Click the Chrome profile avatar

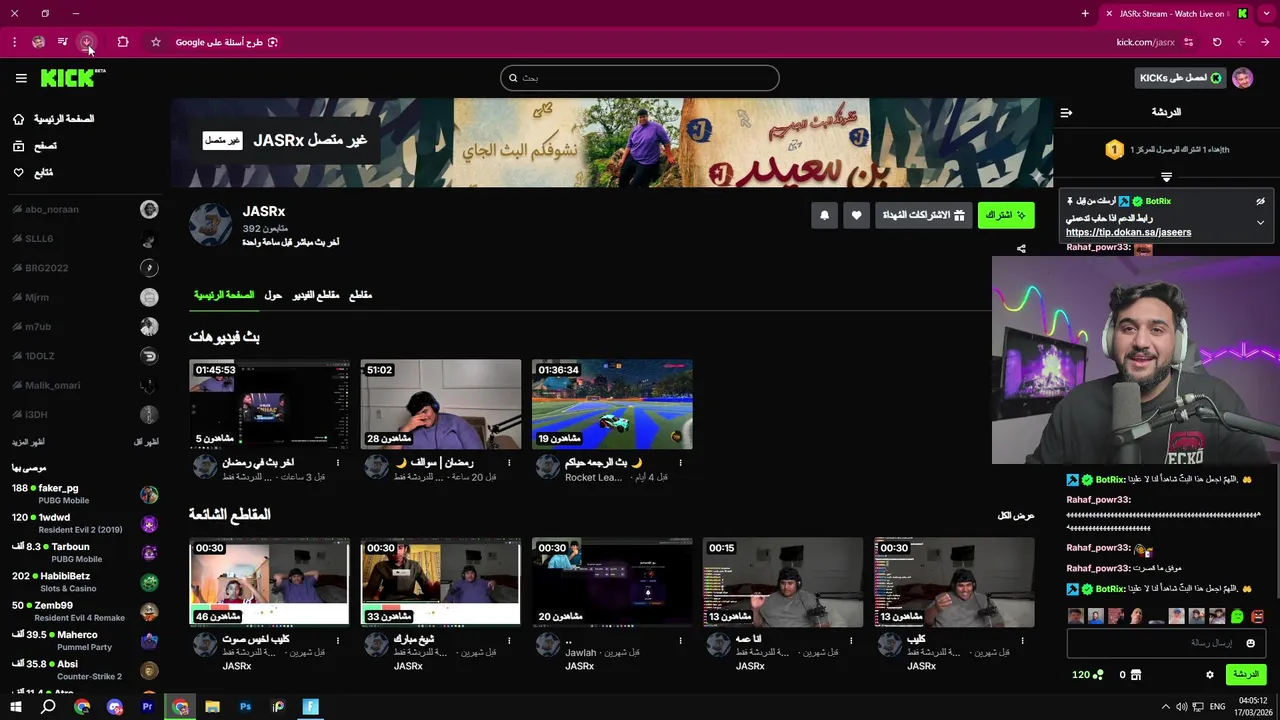[38, 42]
